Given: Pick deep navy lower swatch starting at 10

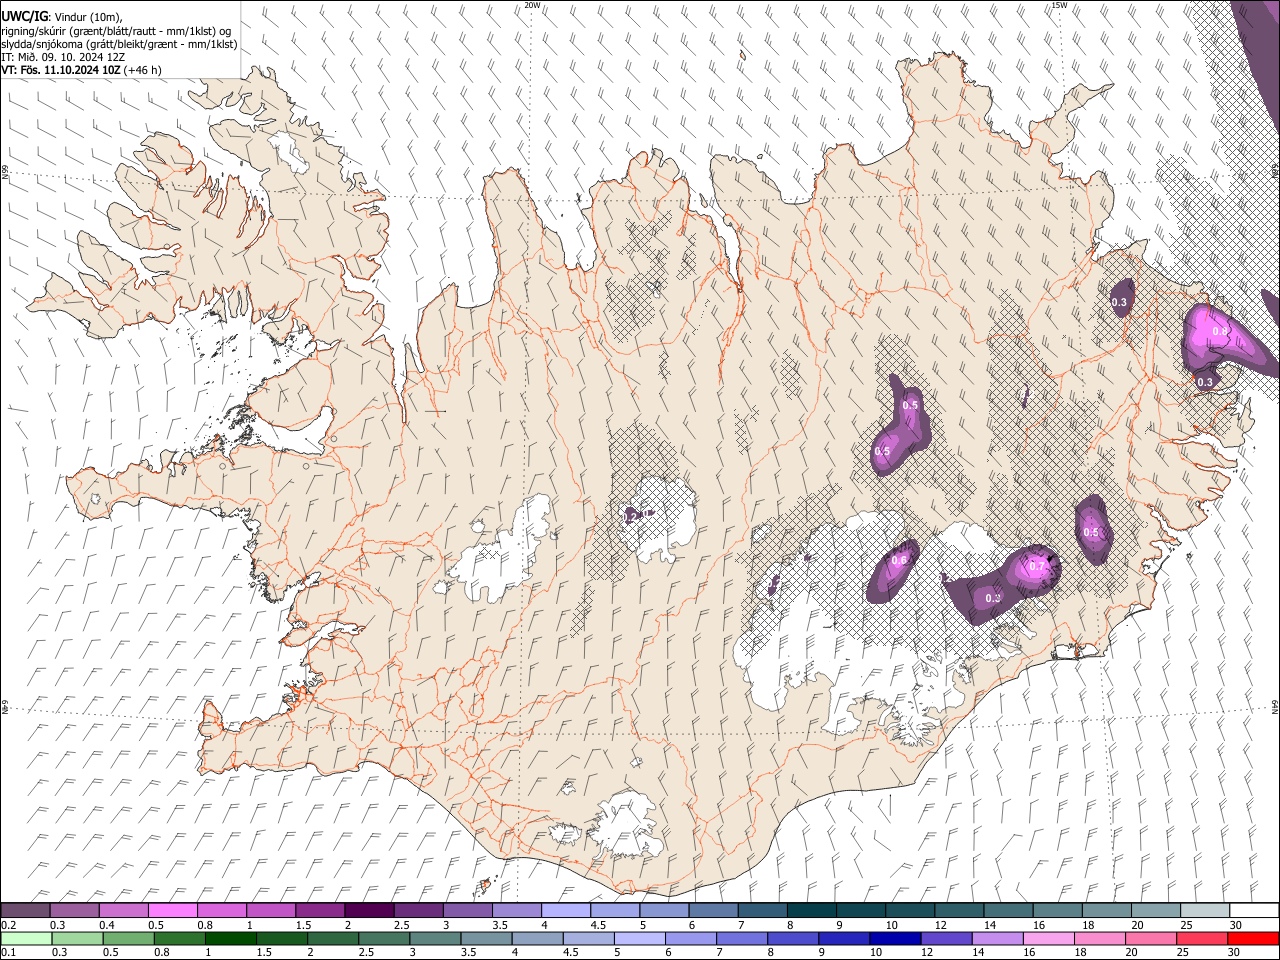Looking at the screenshot, I should pos(895,939).
